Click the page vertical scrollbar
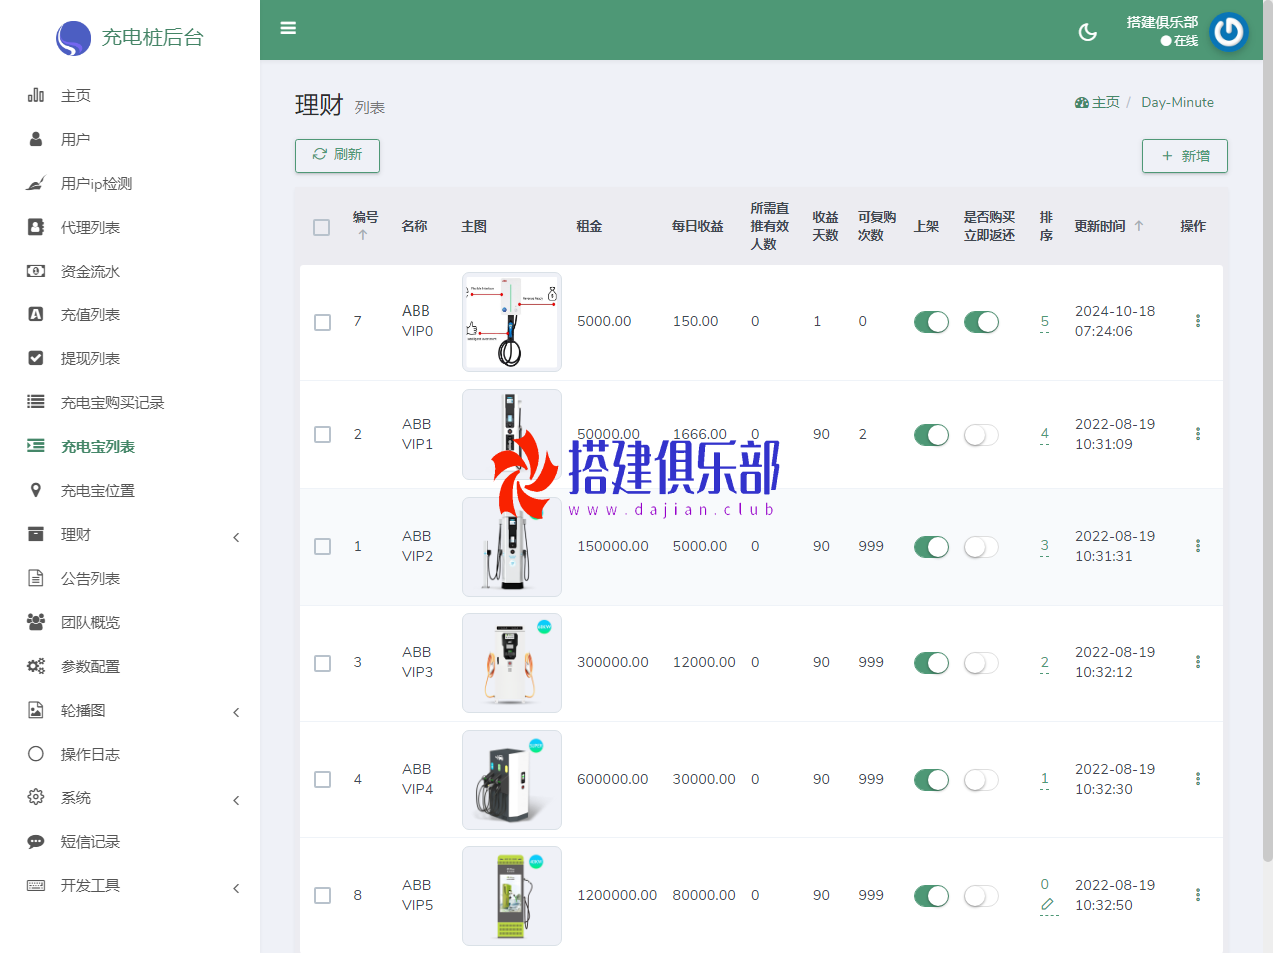1273x953 pixels. point(1267,430)
